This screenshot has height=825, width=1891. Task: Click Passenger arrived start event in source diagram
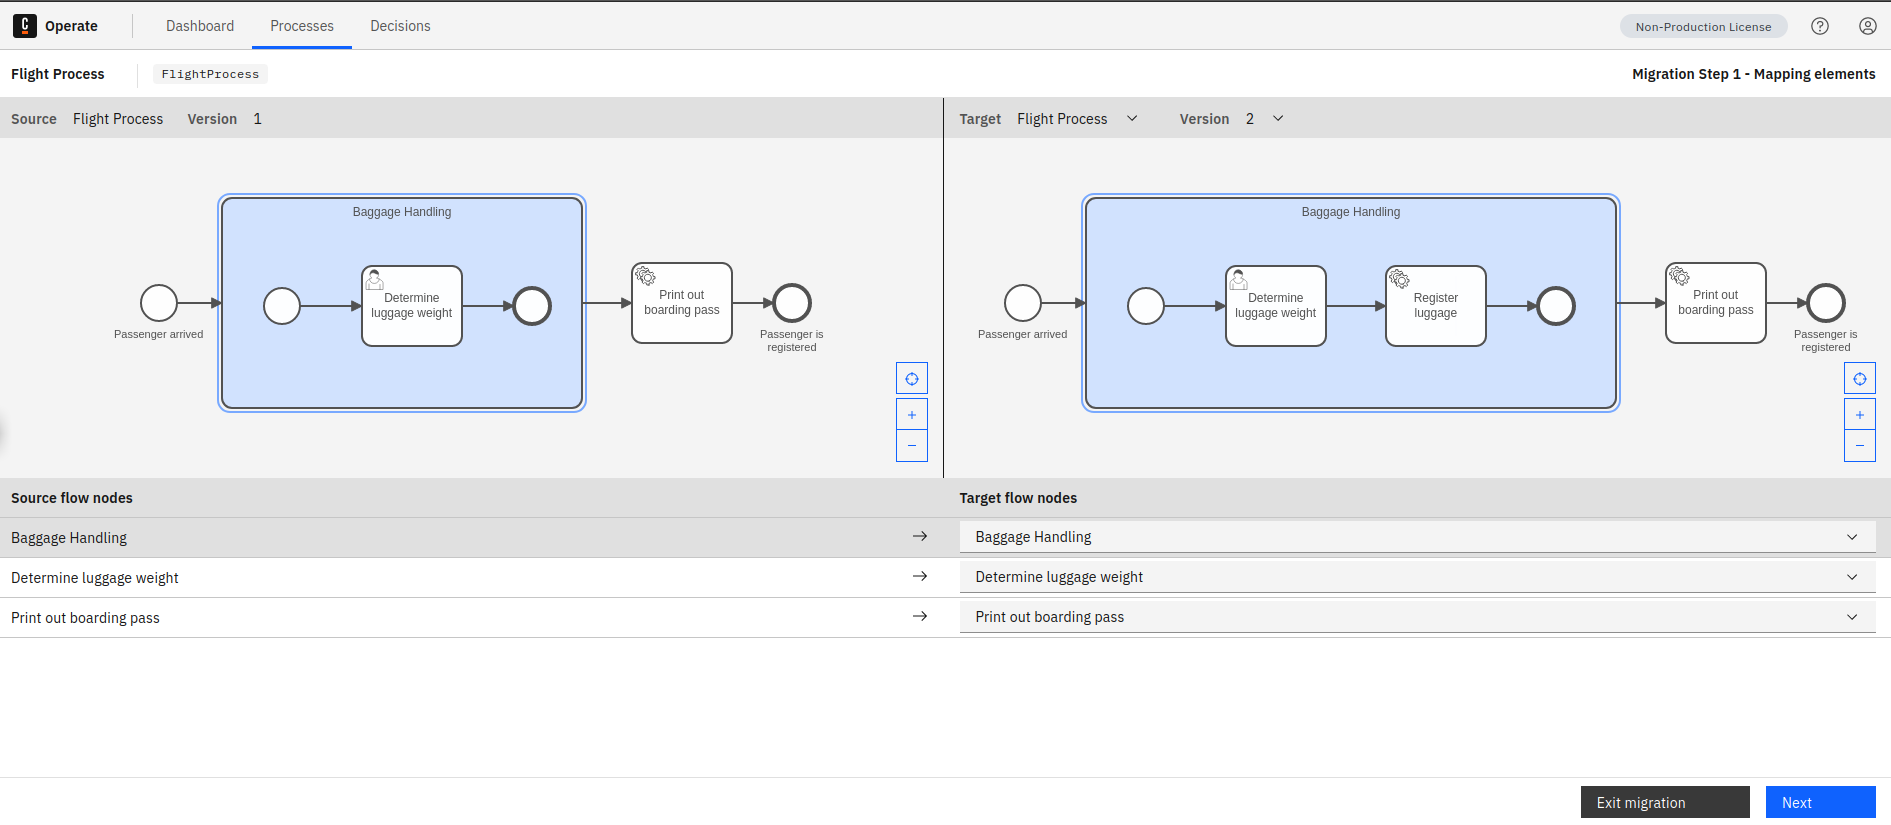(159, 303)
